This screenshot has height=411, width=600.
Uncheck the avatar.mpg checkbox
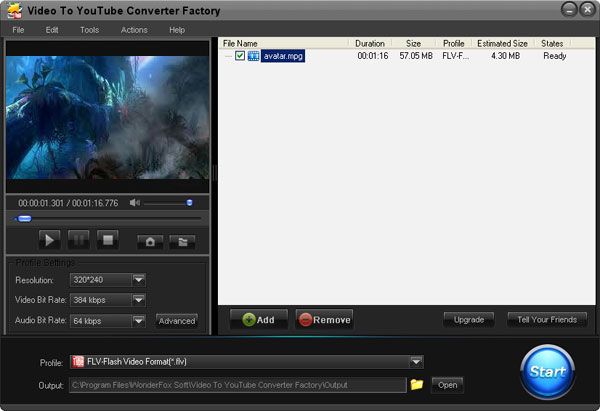tap(240, 56)
